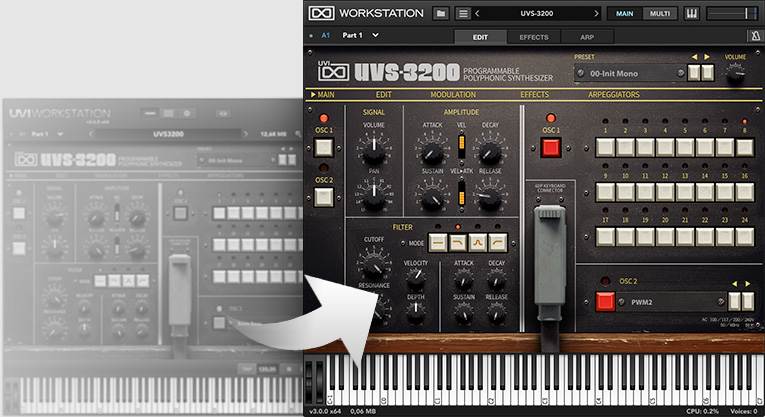This screenshot has height=417, width=765.
Task: Select the high-pass filter mode button
Action: tap(498, 242)
